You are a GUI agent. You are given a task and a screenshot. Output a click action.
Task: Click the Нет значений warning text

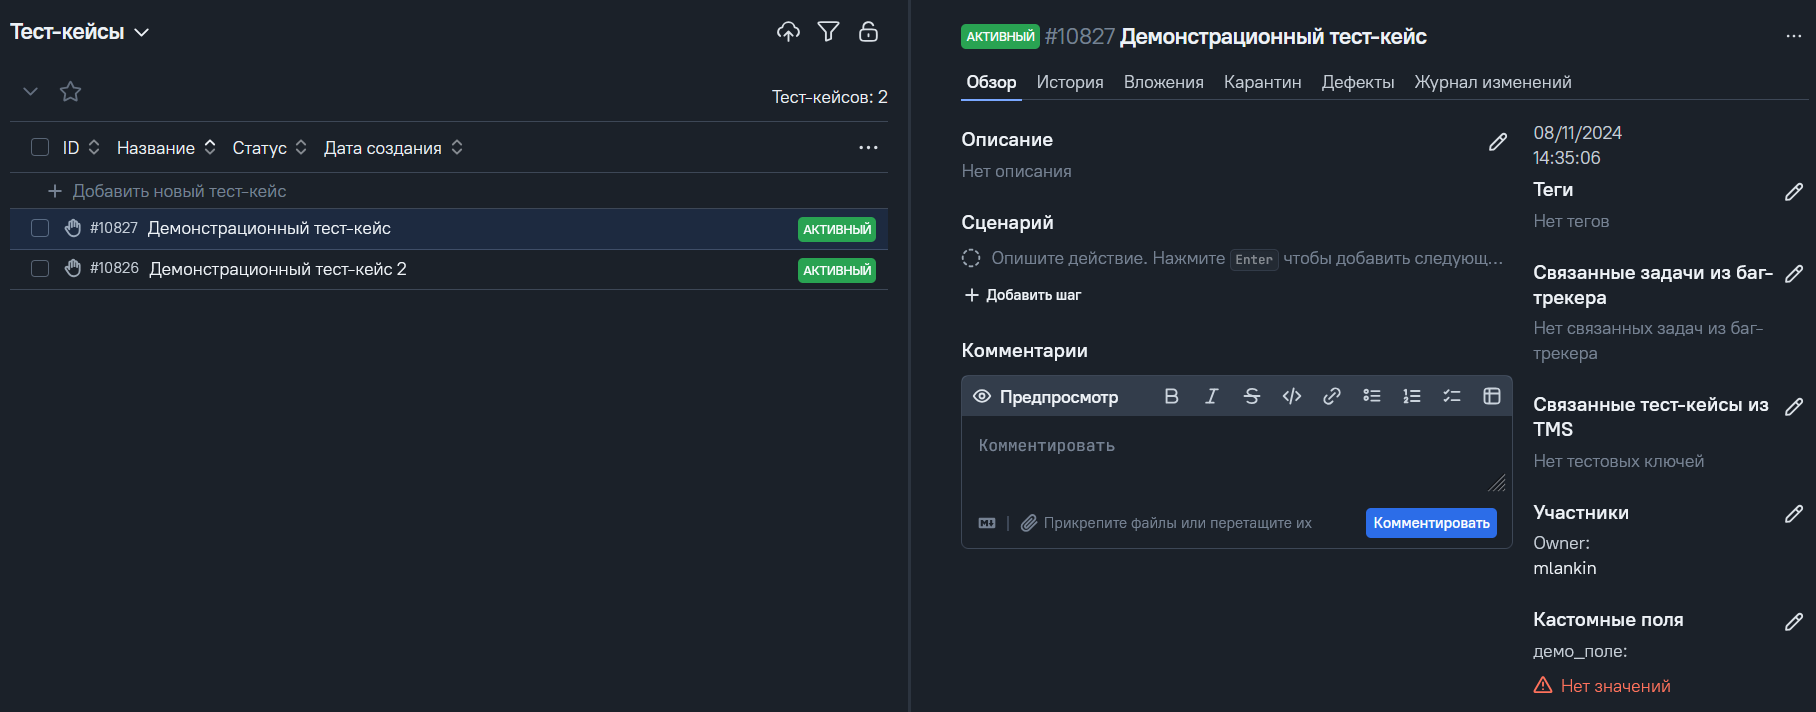click(x=1615, y=686)
